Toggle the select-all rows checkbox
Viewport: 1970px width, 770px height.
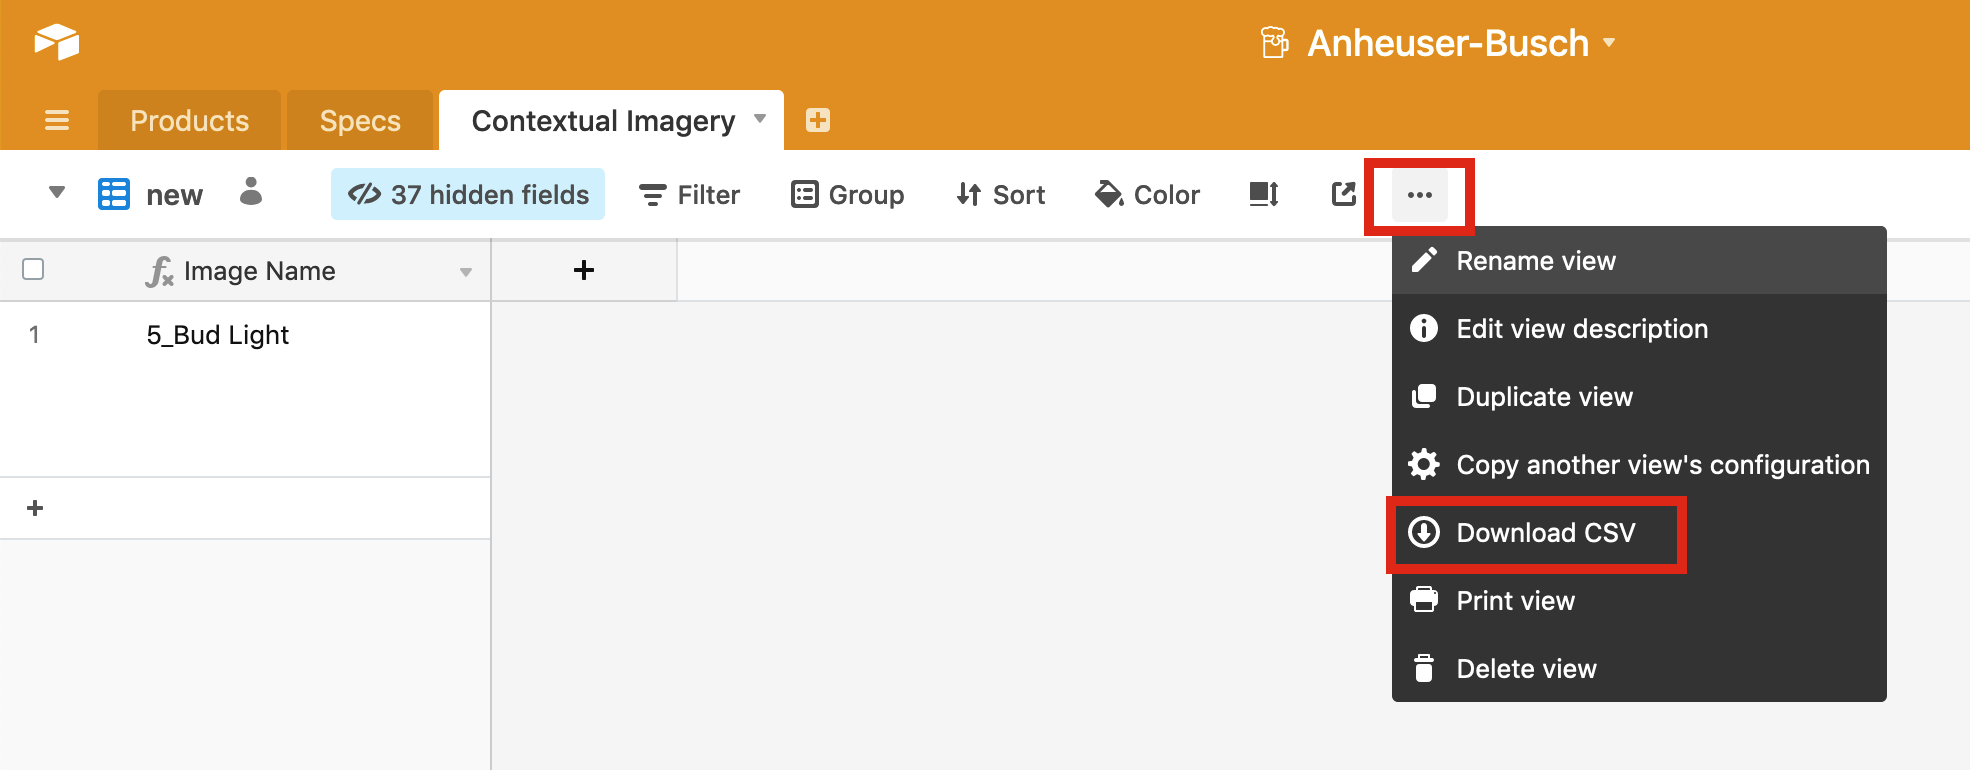33,269
